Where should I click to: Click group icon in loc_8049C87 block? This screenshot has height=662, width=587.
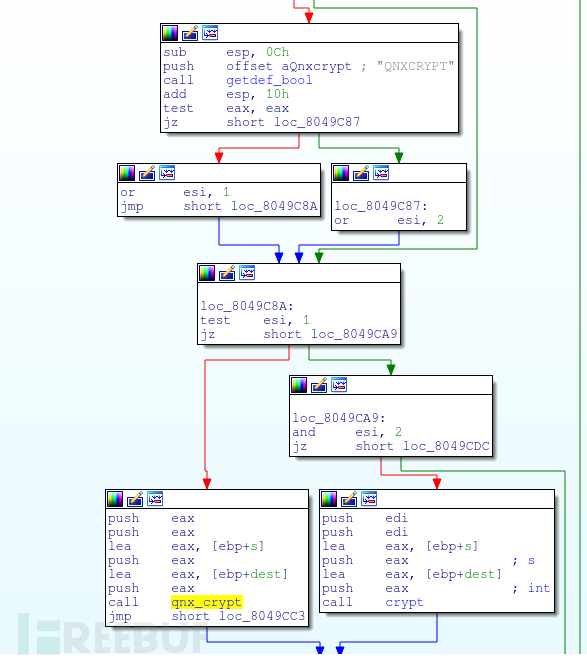(x=381, y=173)
